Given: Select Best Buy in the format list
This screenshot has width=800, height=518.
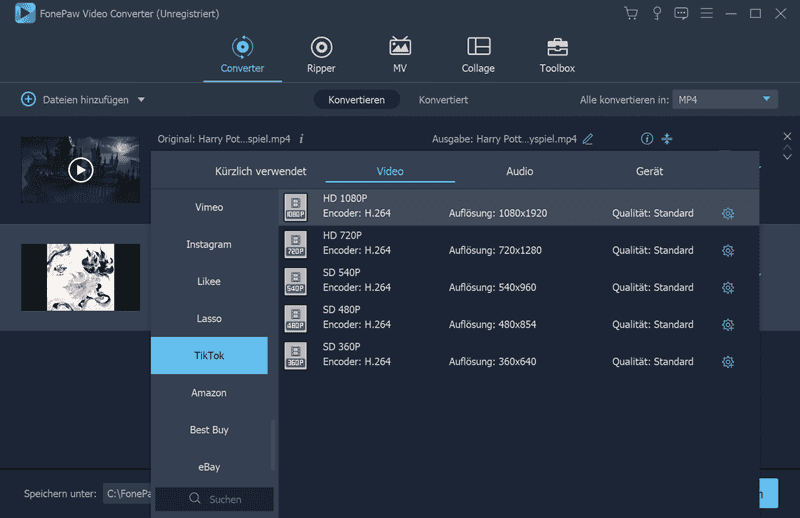Looking at the screenshot, I should pyautogui.click(x=209, y=430).
